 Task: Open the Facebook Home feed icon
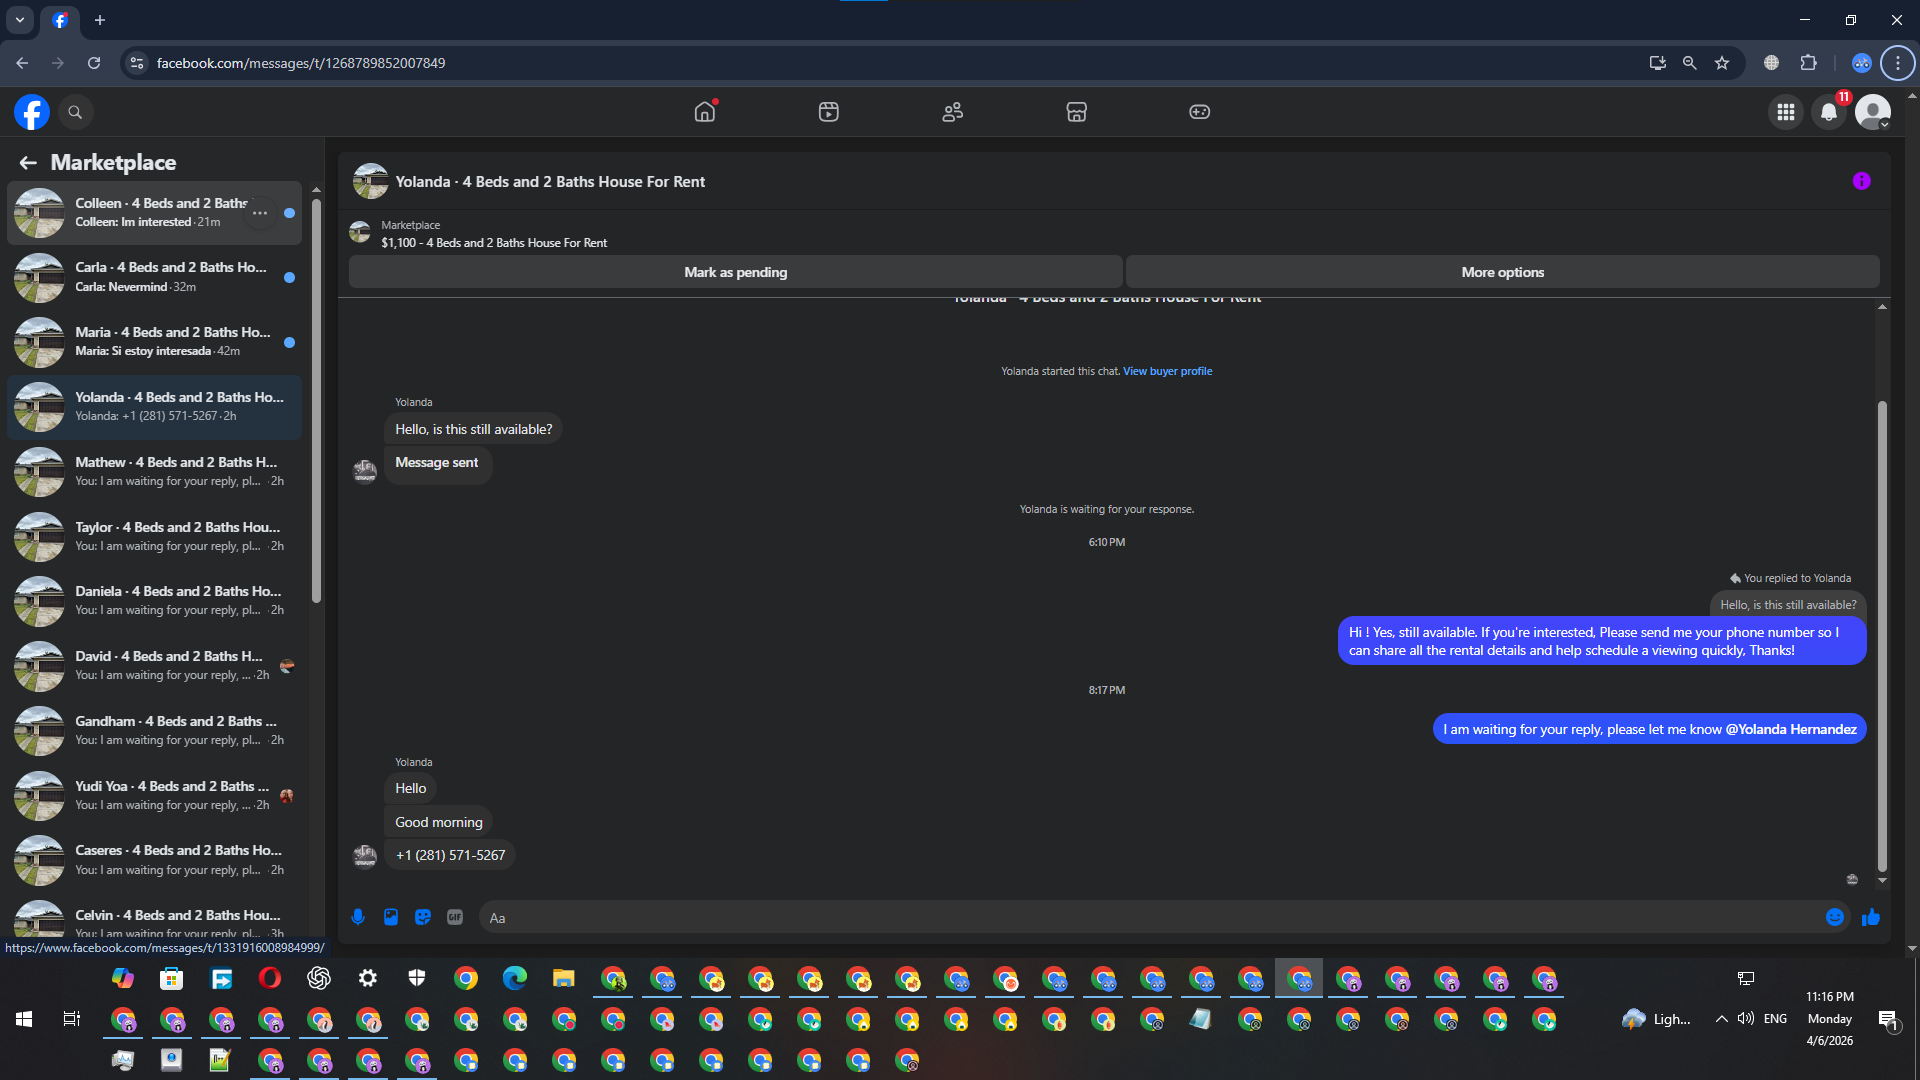click(705, 112)
